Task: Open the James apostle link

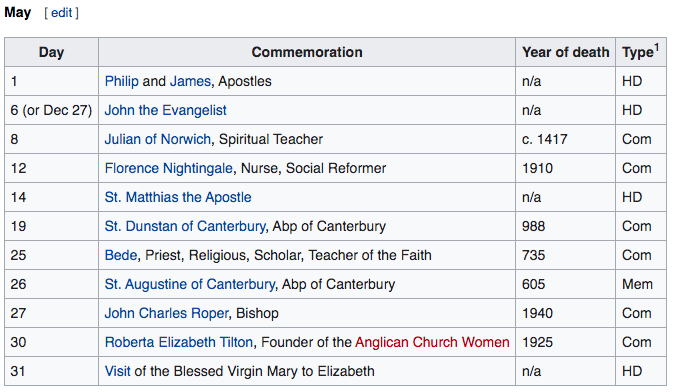Action: pos(190,81)
